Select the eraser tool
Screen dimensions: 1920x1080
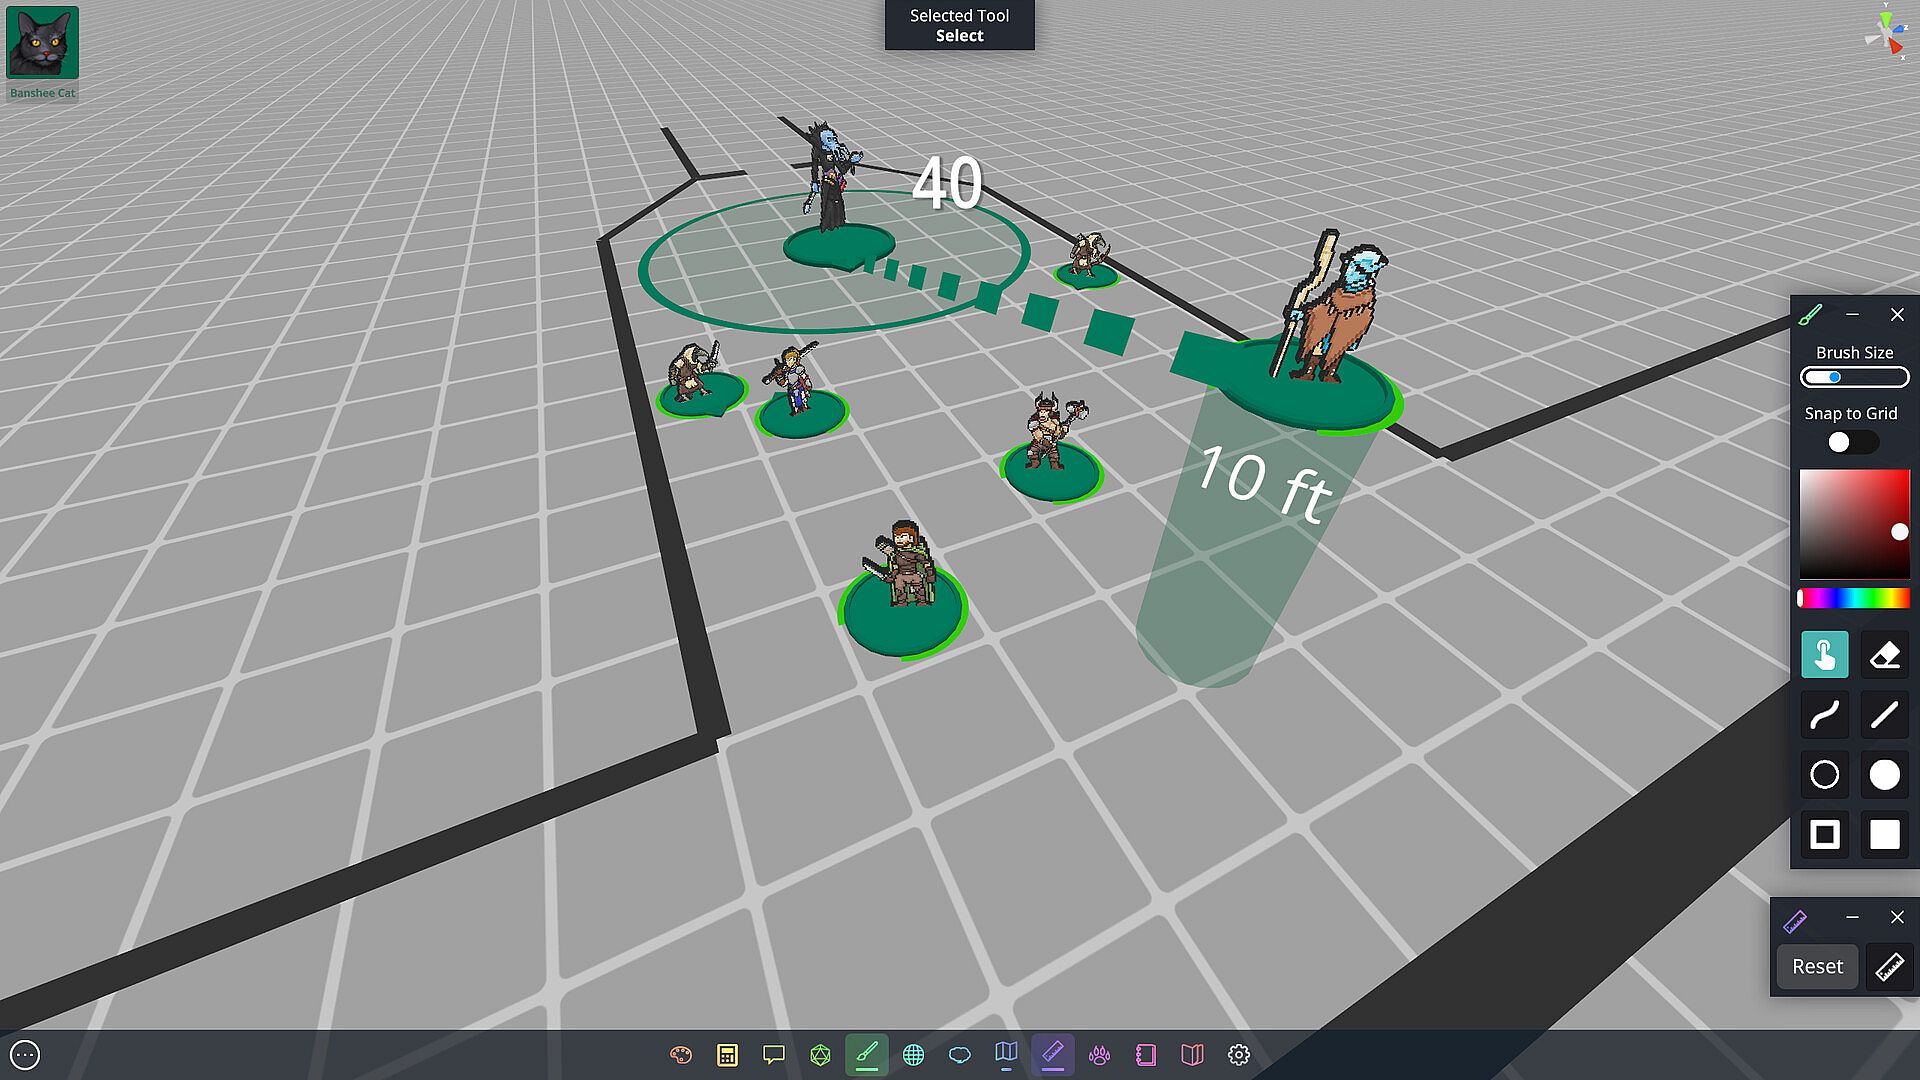point(1884,656)
